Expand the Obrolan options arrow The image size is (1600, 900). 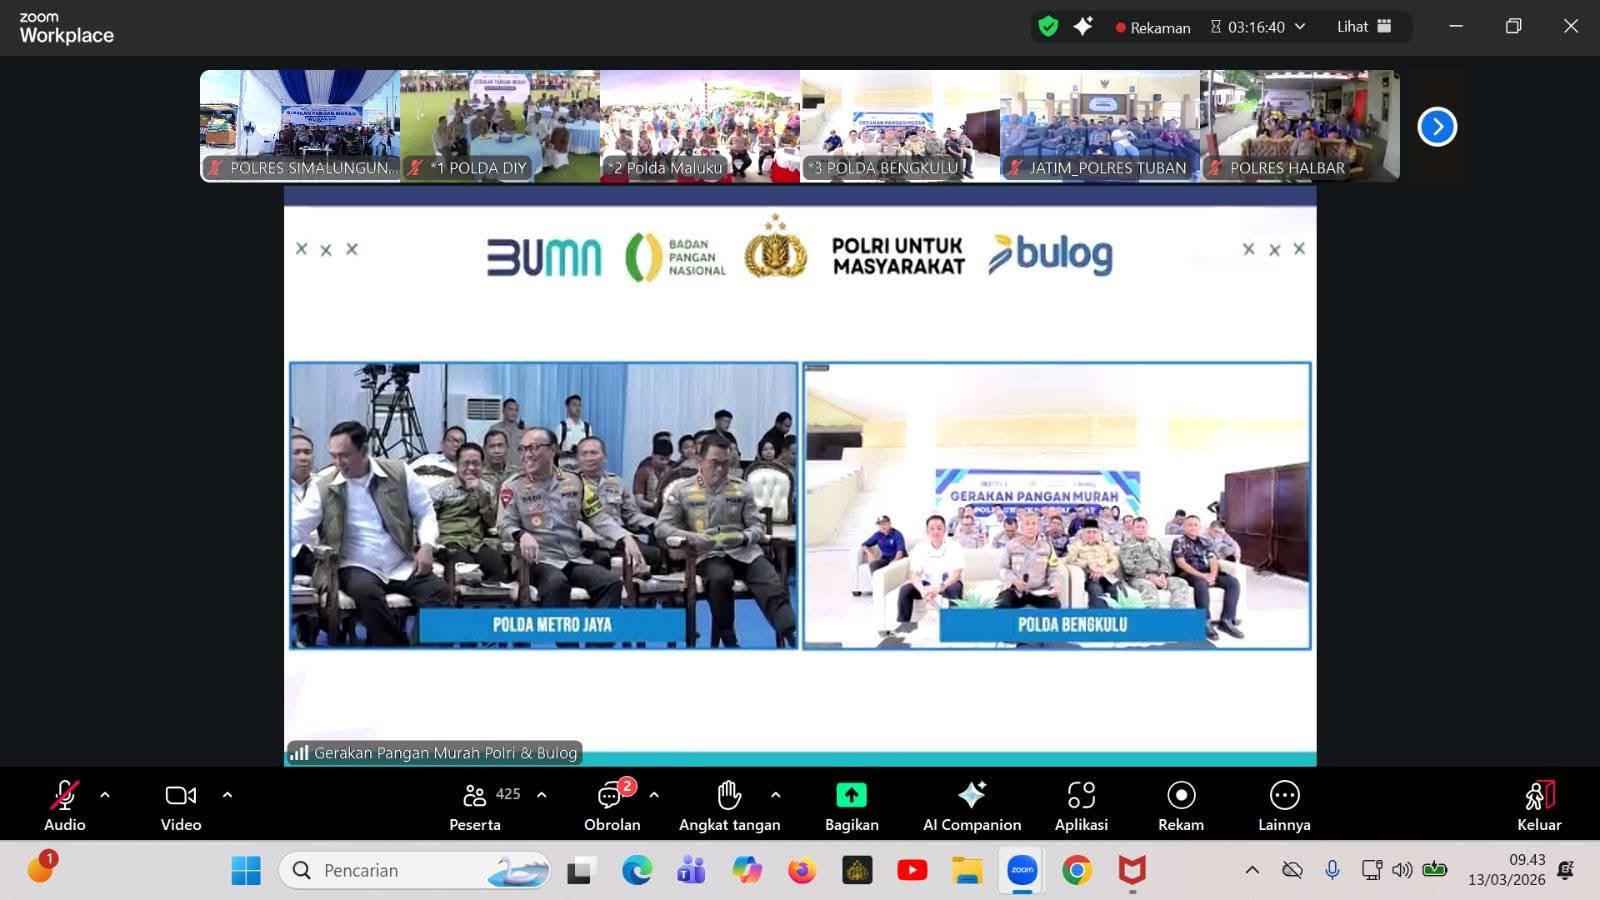point(654,796)
